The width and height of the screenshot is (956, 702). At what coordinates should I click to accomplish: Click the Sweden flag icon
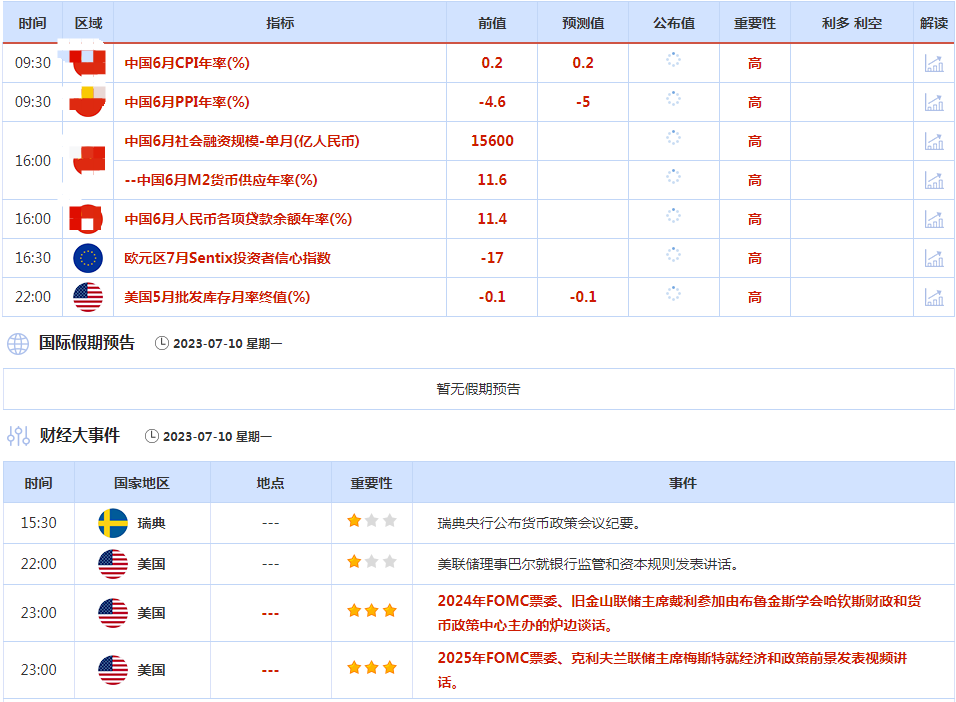[x=113, y=523]
